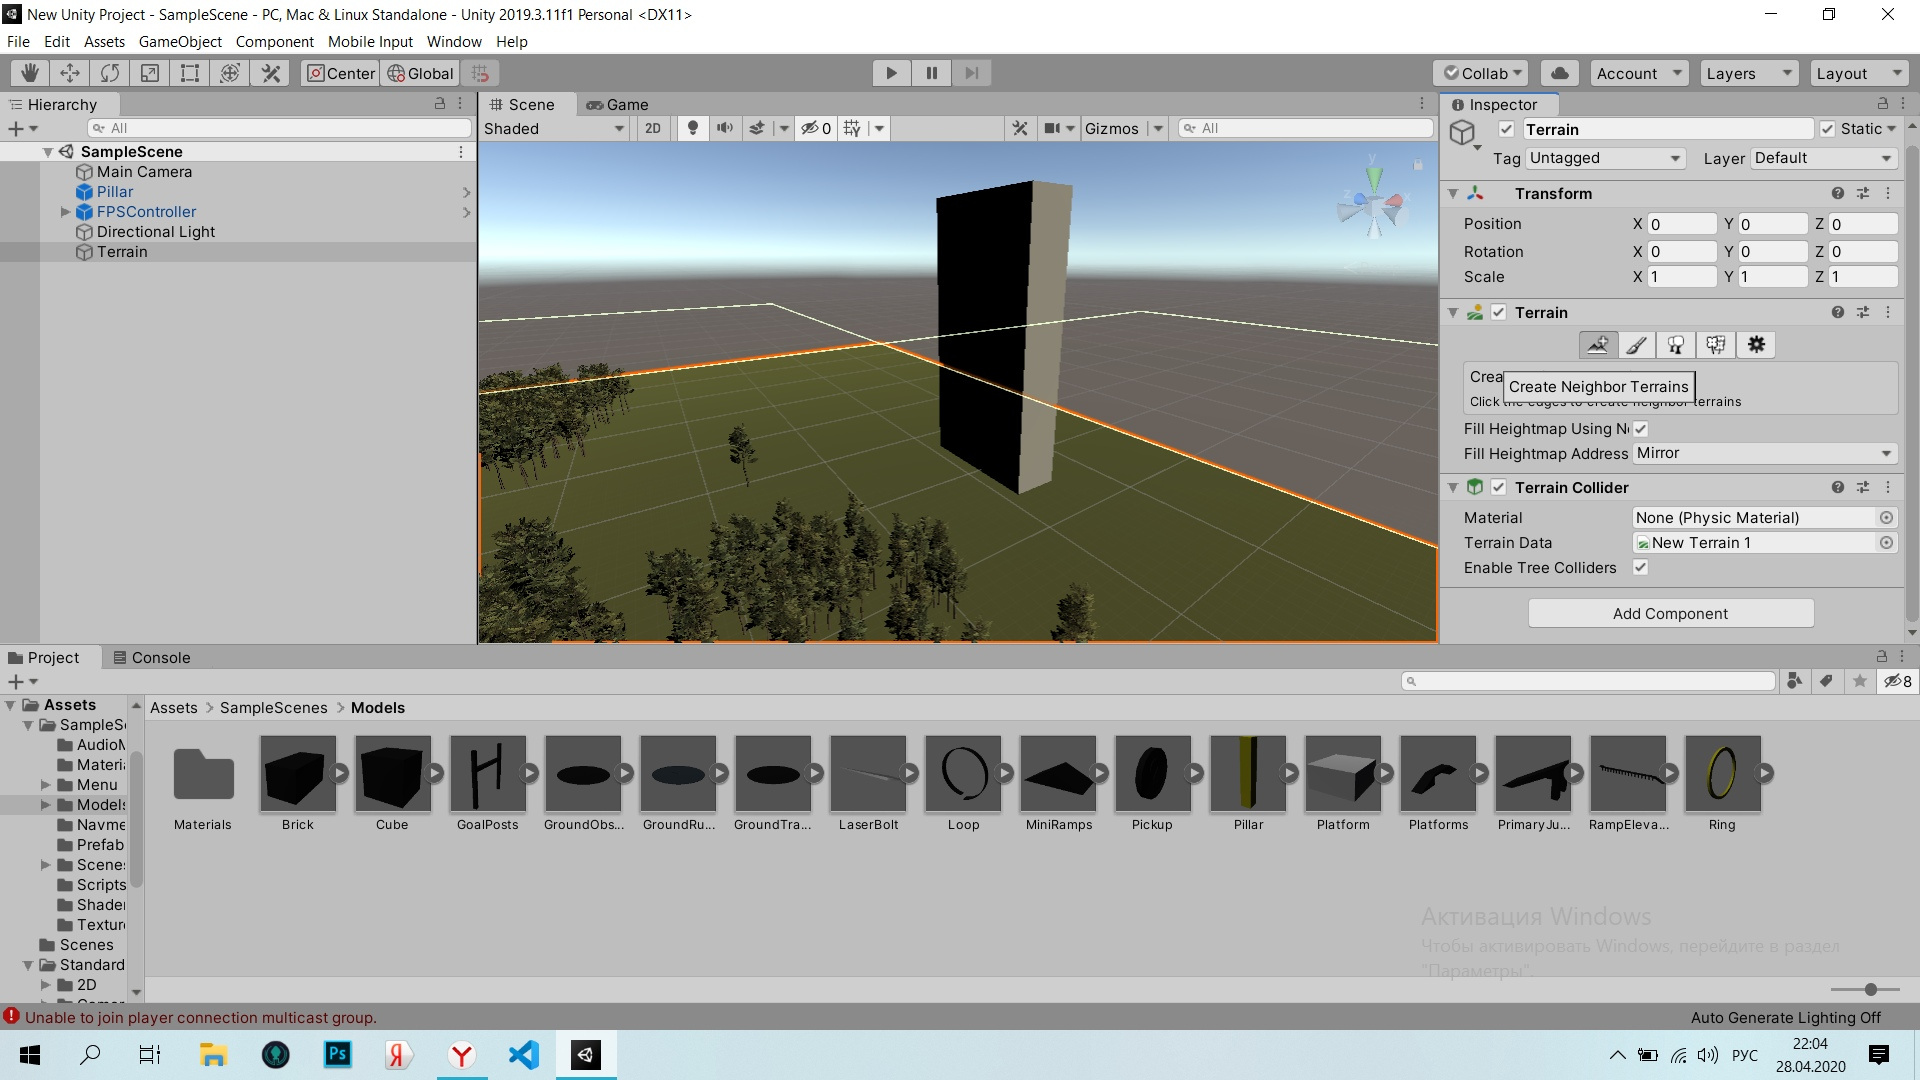Image resolution: width=1920 pixels, height=1080 pixels.
Task: Select the Rotate tool
Action: tap(110, 73)
